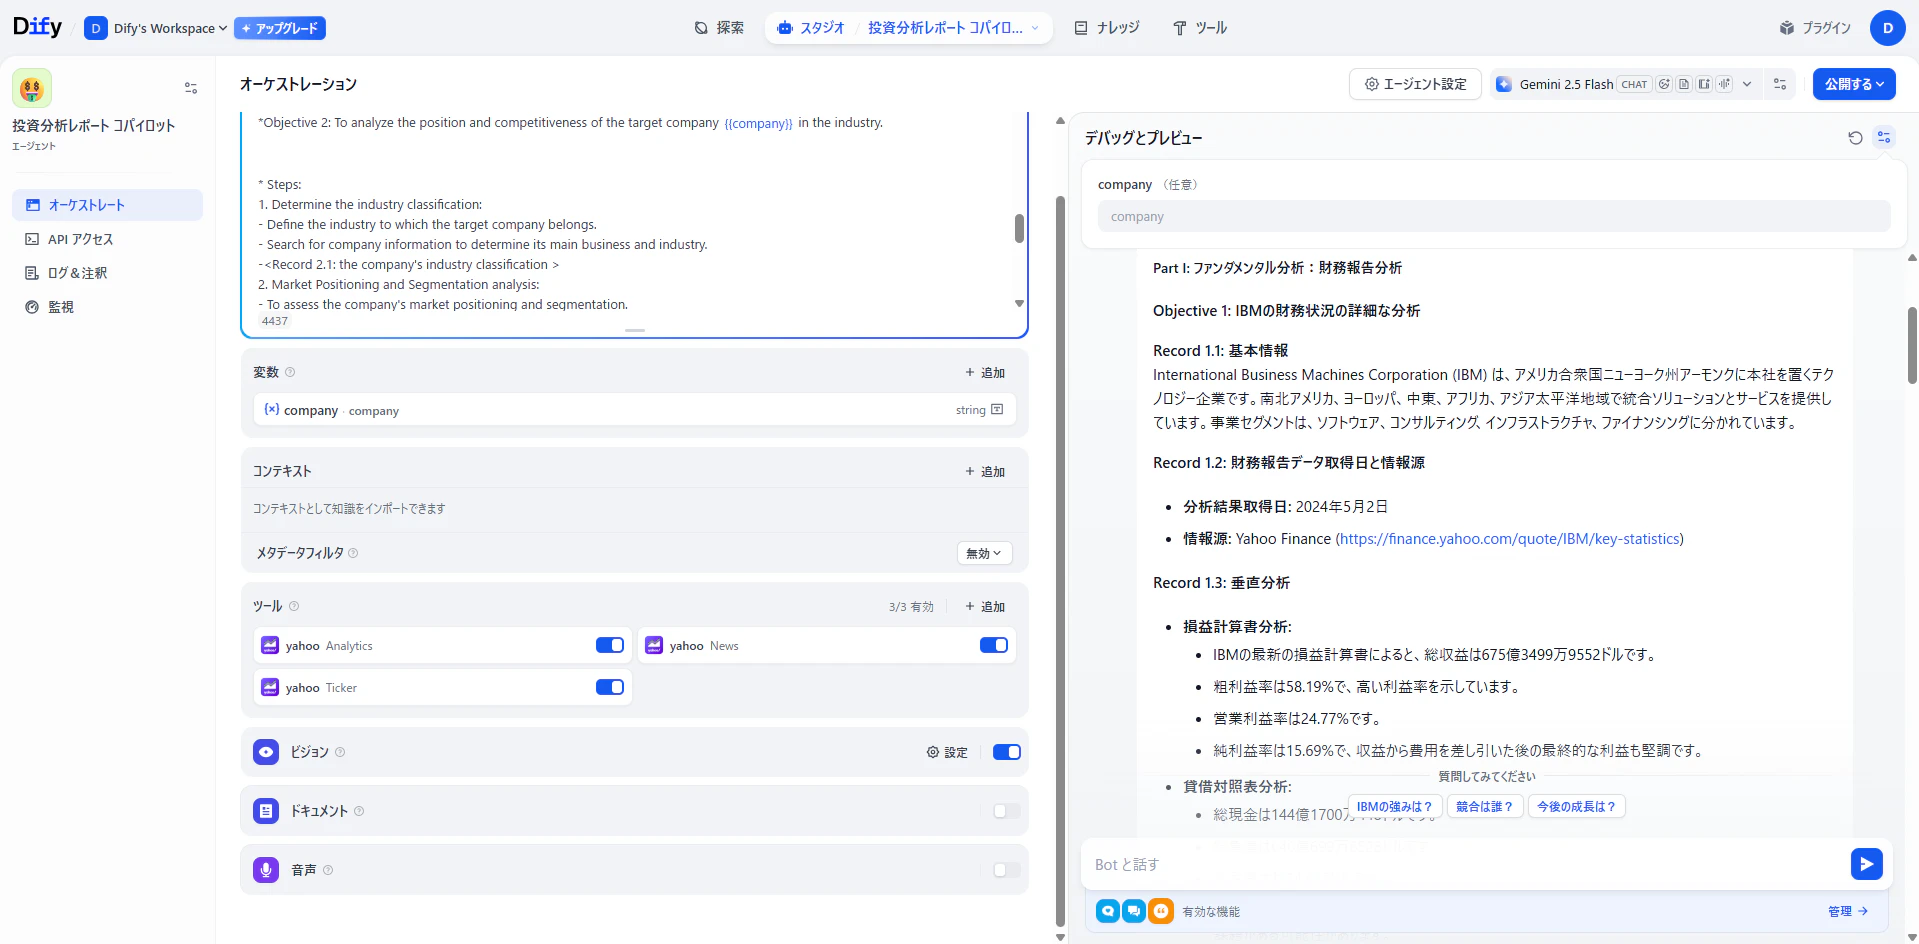Open エージェント設定 button

click(1415, 84)
